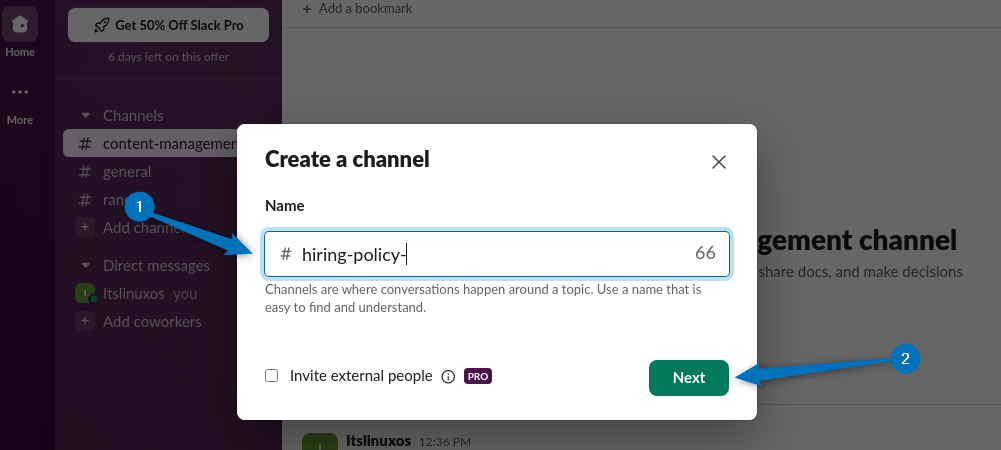Viewport: 1001px width, 450px height.
Task: Open the general channel
Action: 126,171
